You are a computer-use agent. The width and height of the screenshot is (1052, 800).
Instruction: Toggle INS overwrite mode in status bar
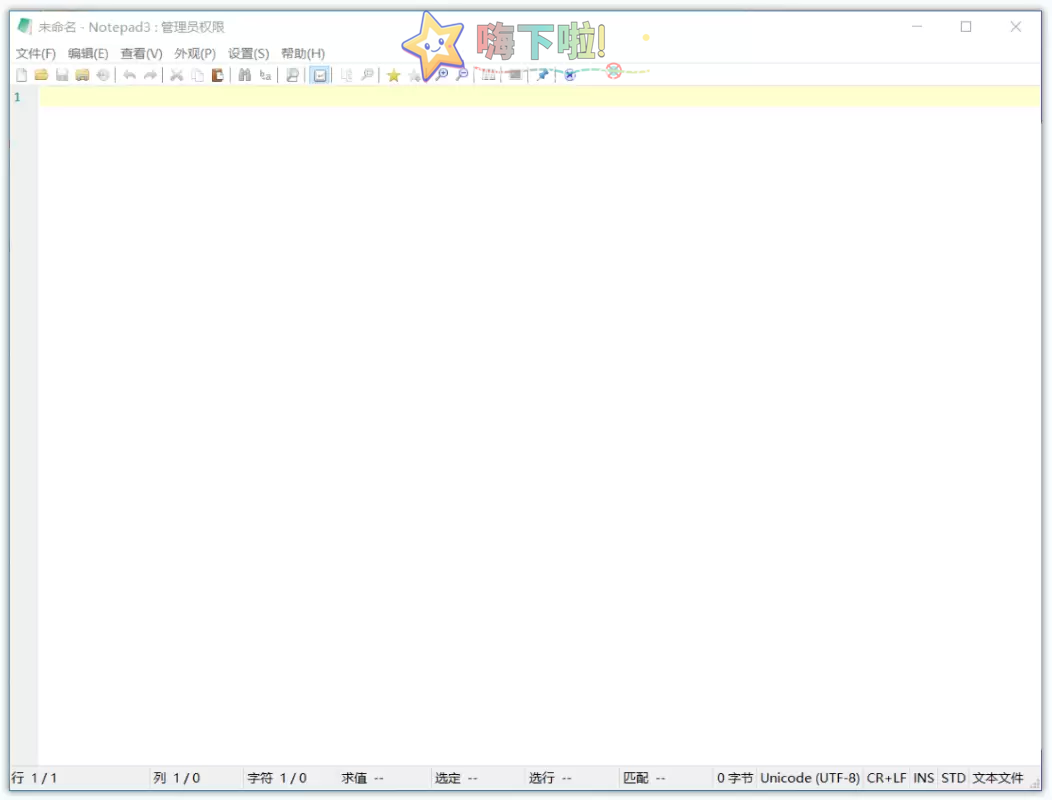(923, 777)
